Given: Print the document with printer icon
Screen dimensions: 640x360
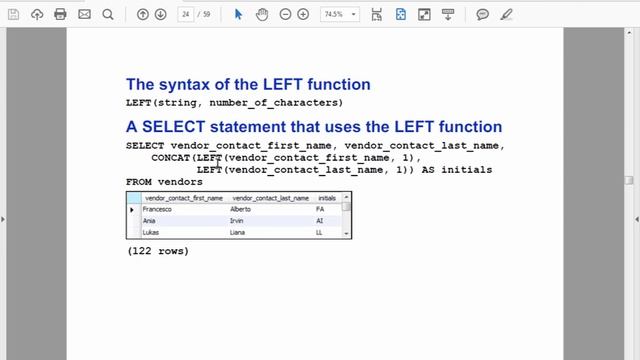Looking at the screenshot, I should pyautogui.click(x=60, y=15).
